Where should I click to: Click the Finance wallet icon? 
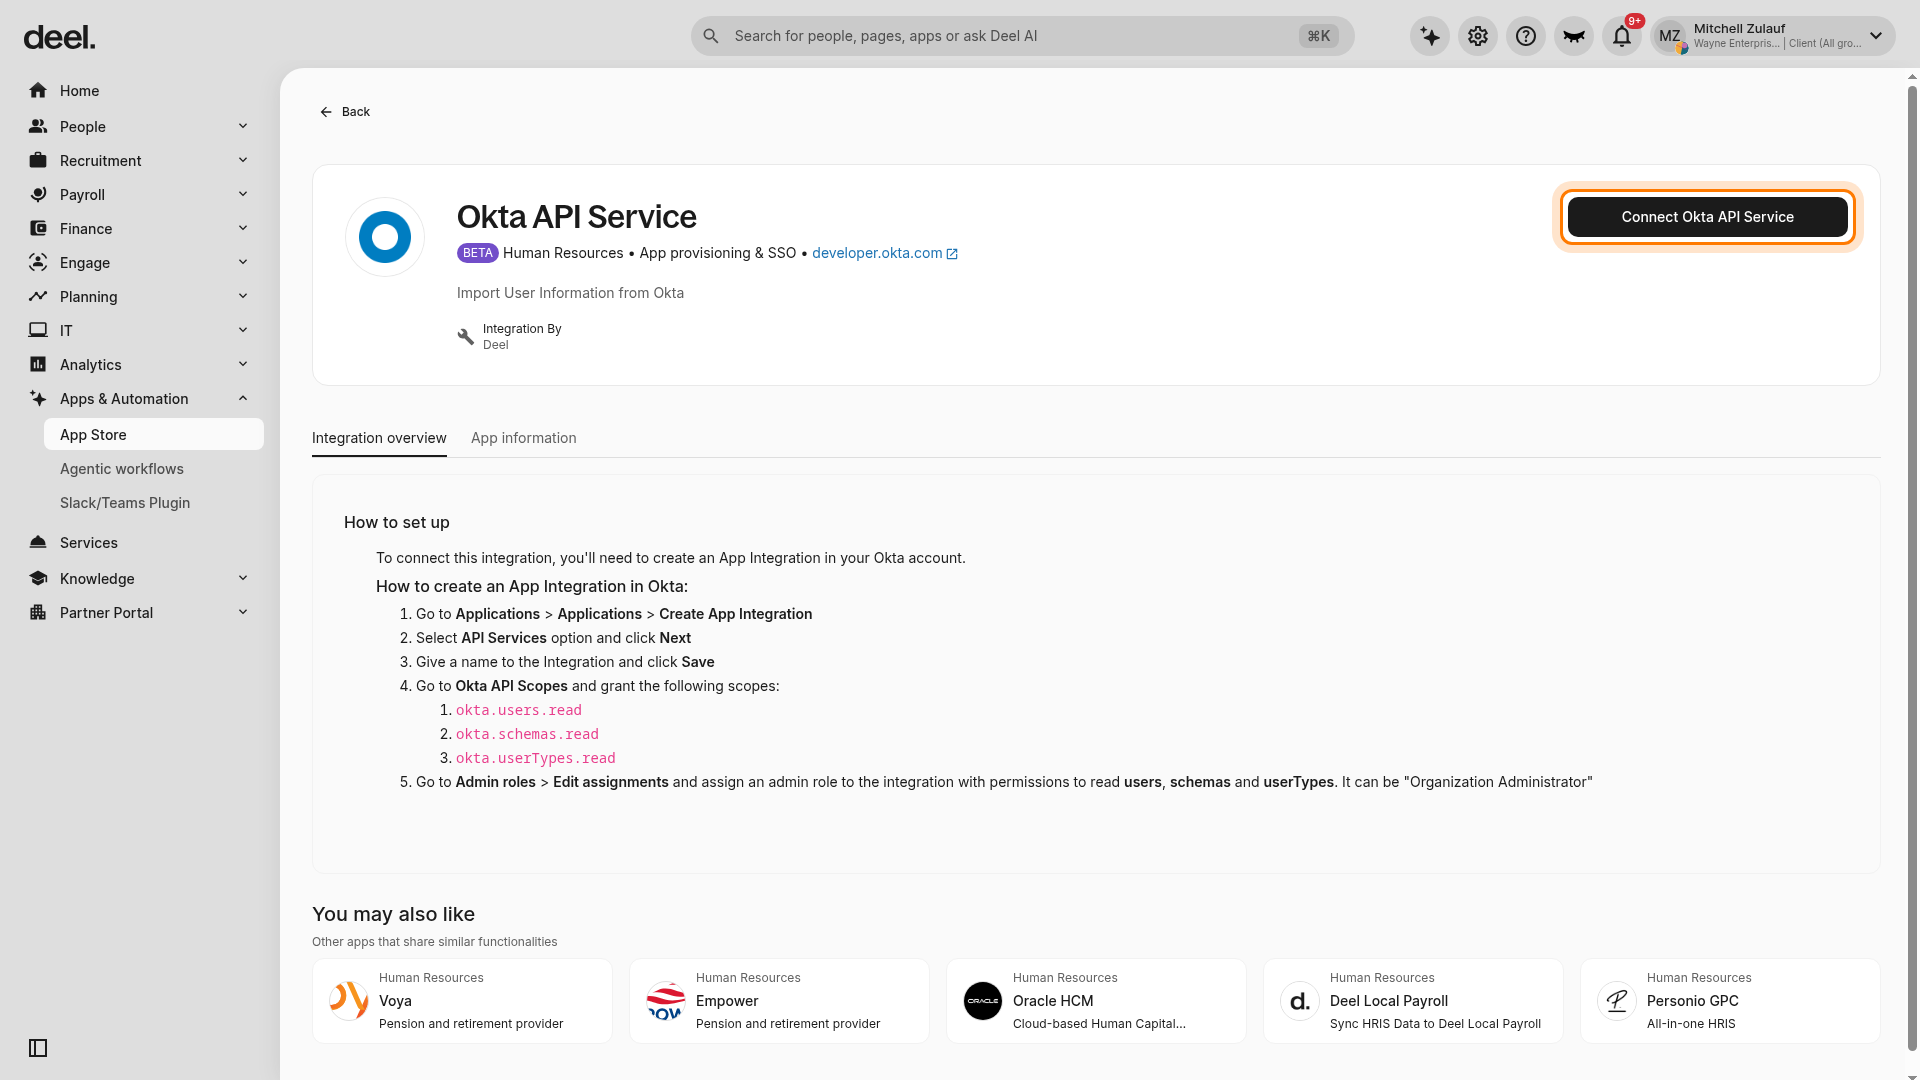pyautogui.click(x=38, y=229)
